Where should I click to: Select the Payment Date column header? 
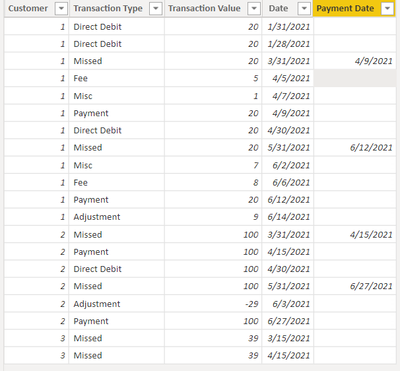point(345,9)
